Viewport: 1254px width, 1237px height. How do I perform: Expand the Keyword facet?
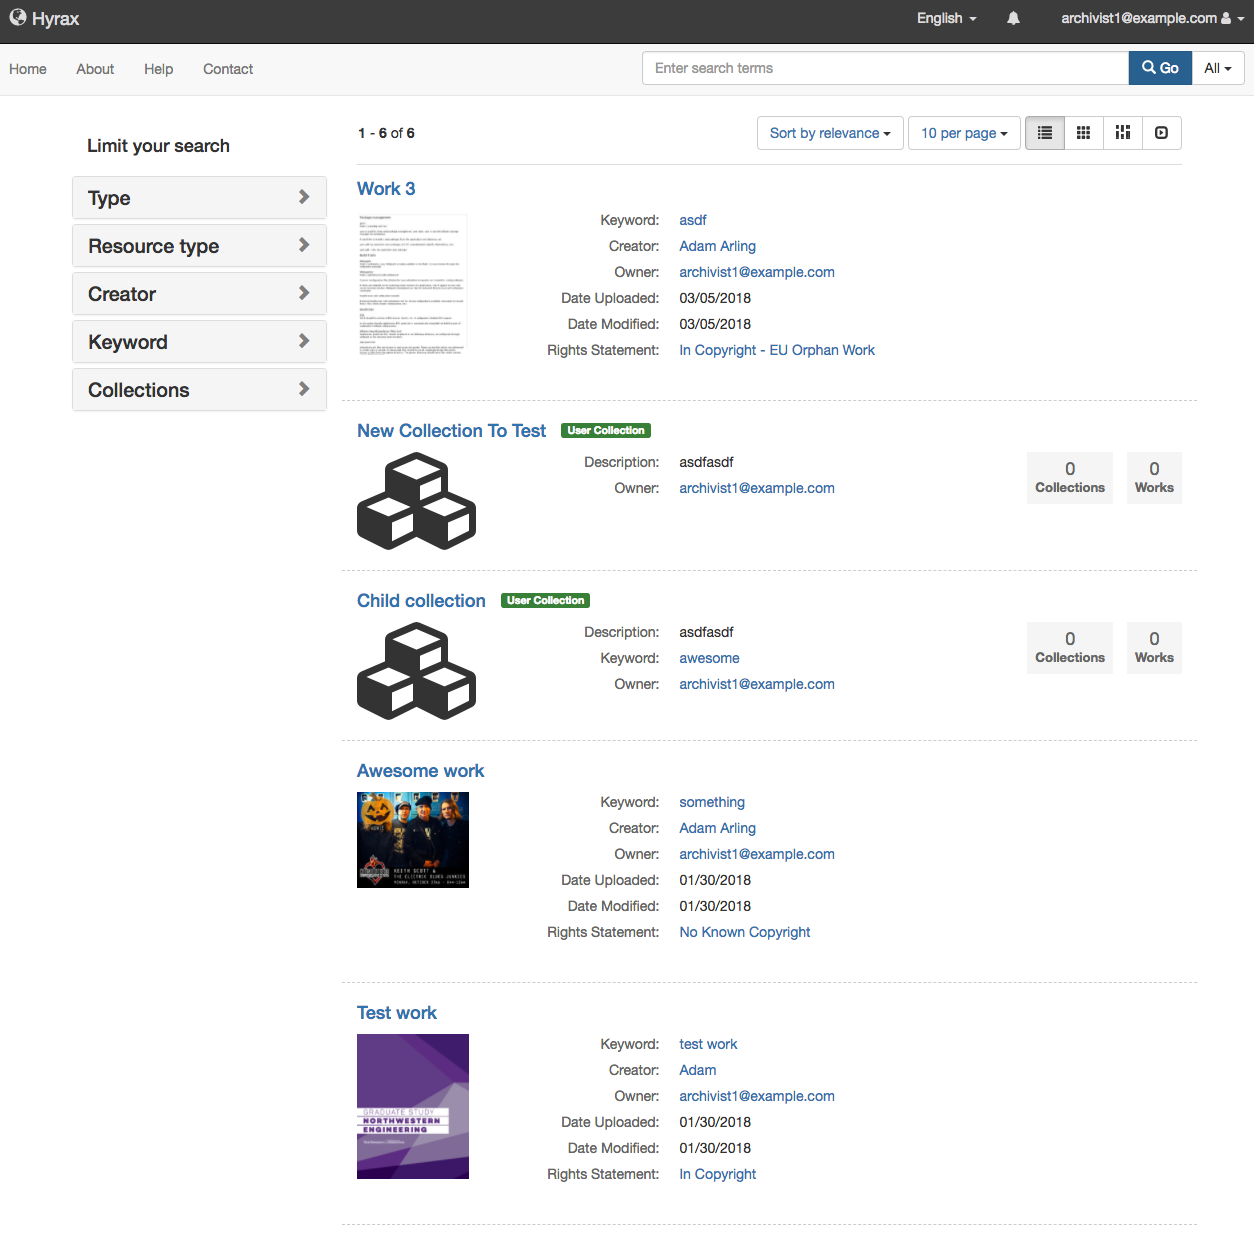pos(199,342)
